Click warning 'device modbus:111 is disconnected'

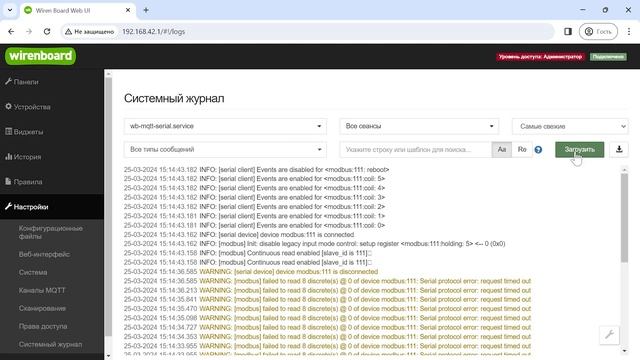[x=251, y=272]
